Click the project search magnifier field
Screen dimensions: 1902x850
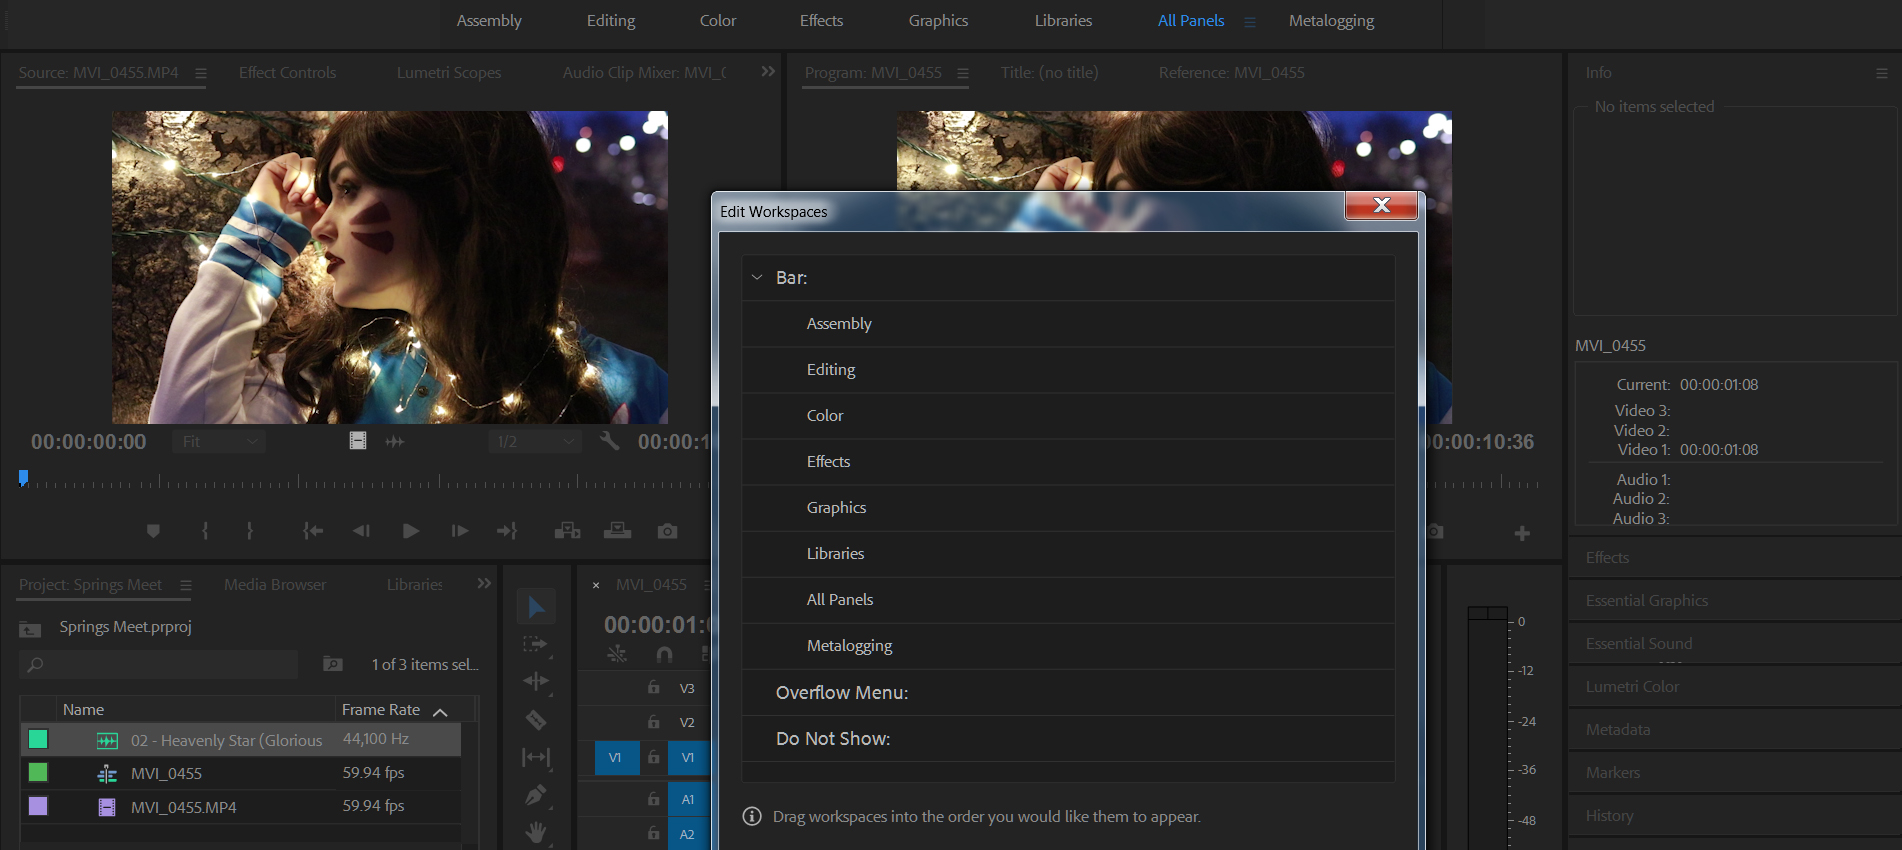tap(158, 664)
